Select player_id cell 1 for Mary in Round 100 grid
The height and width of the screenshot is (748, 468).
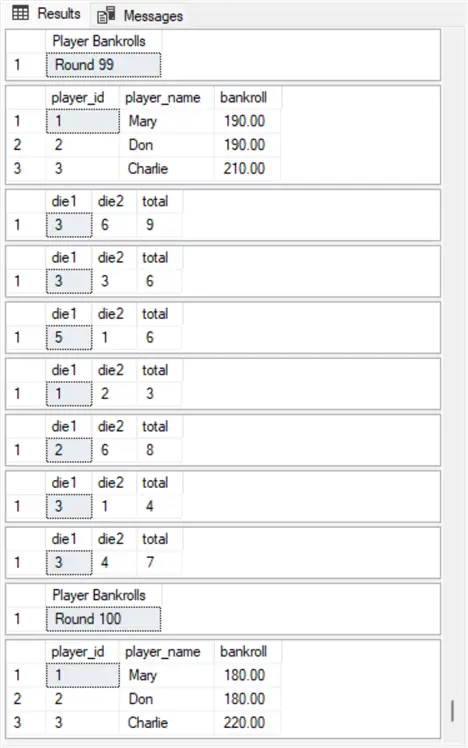(83, 675)
